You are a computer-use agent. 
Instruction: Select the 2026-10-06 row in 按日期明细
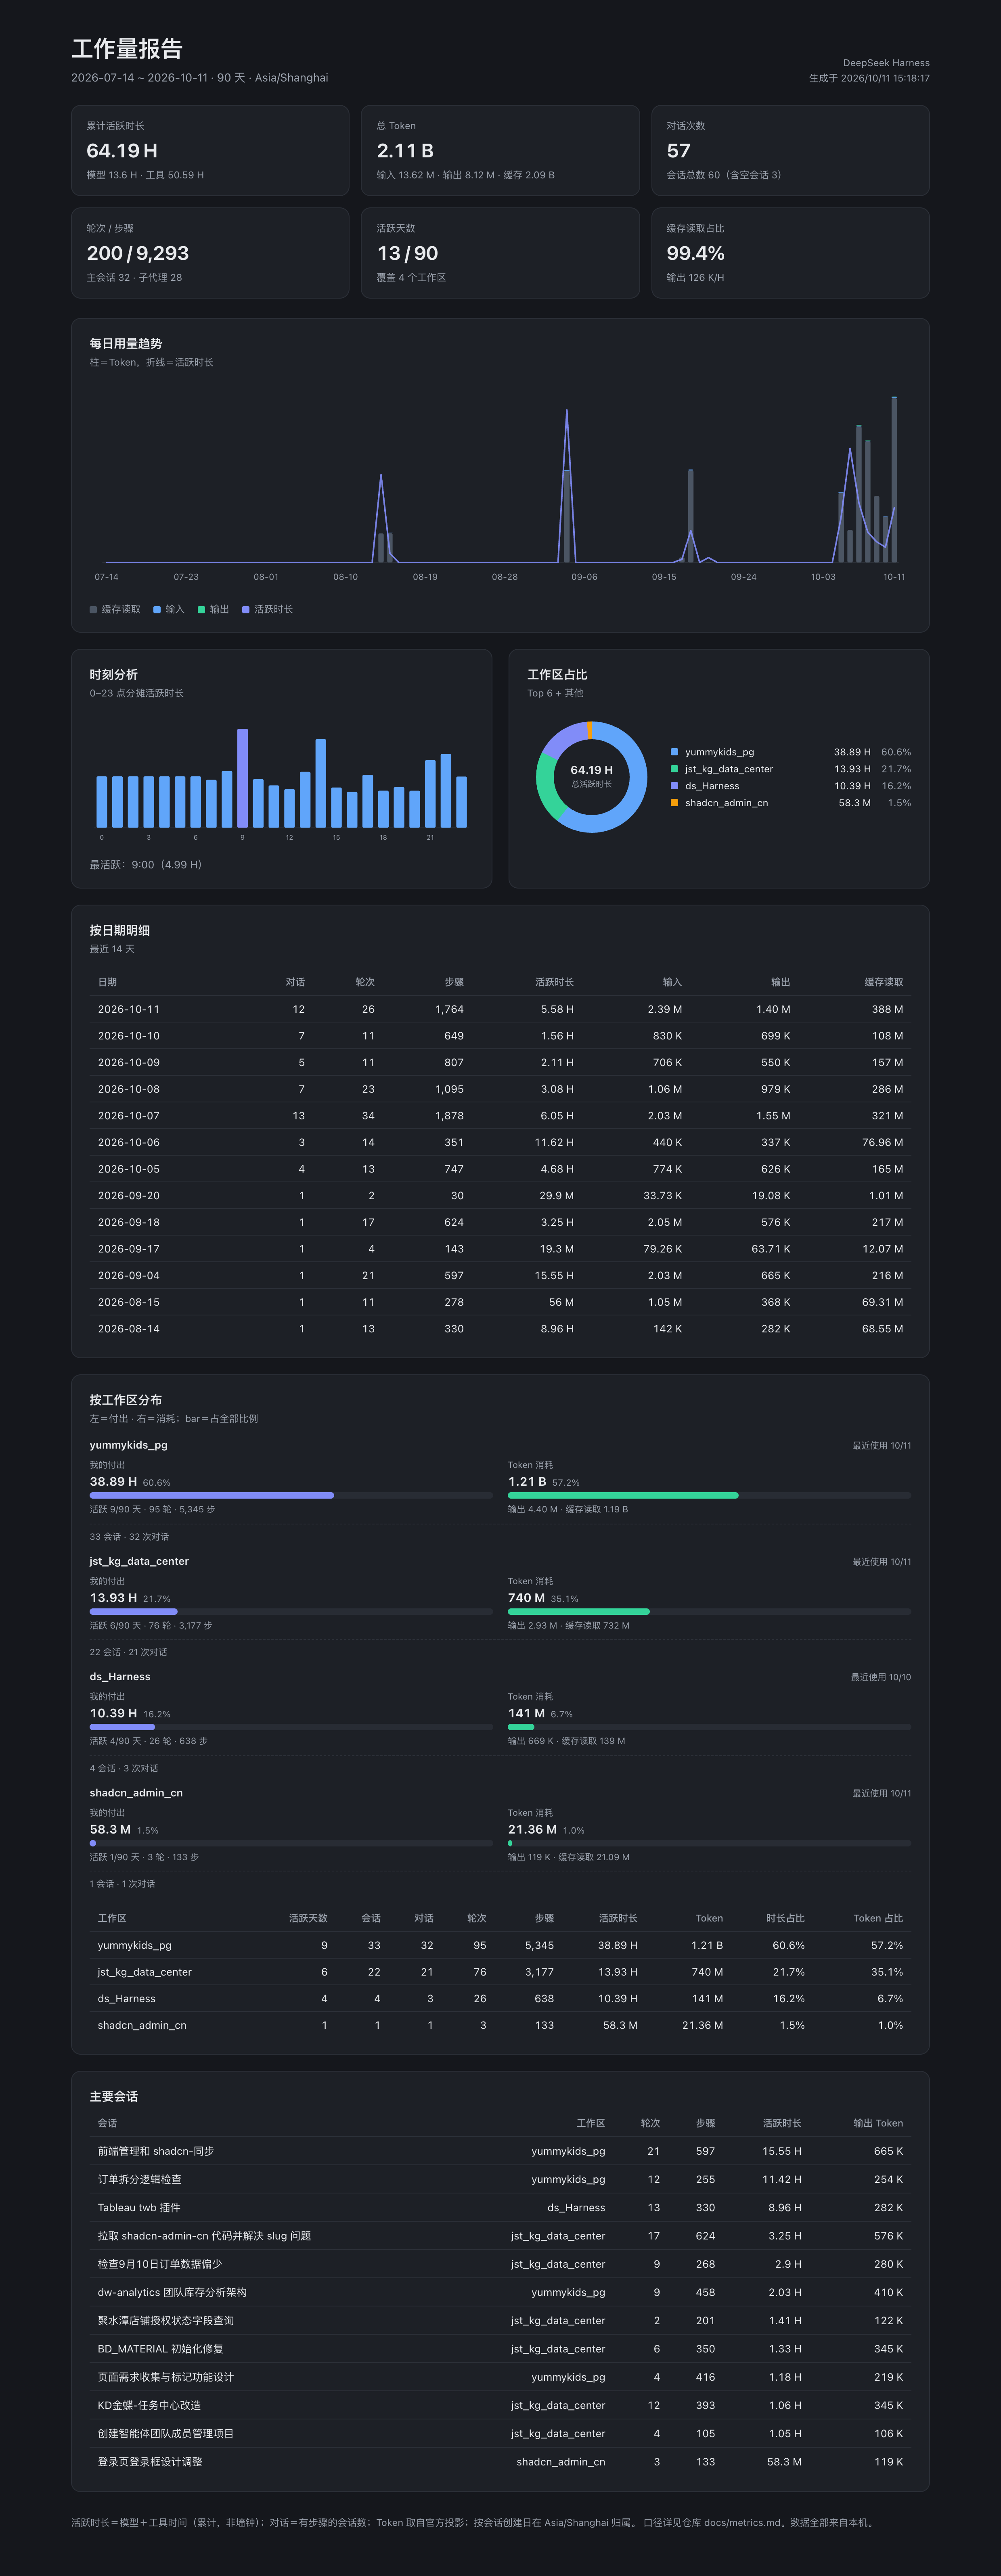point(500,1142)
